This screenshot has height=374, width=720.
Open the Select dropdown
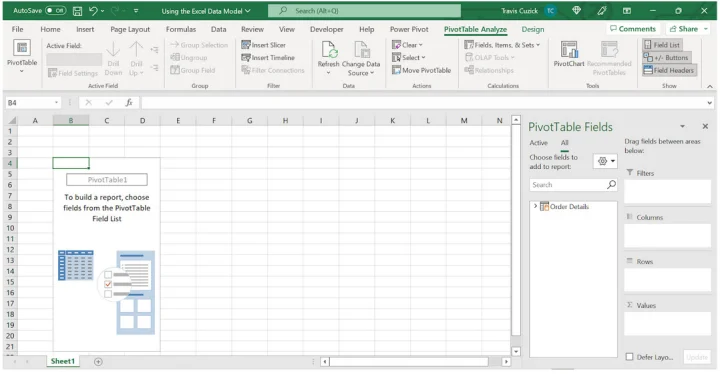[409, 57]
